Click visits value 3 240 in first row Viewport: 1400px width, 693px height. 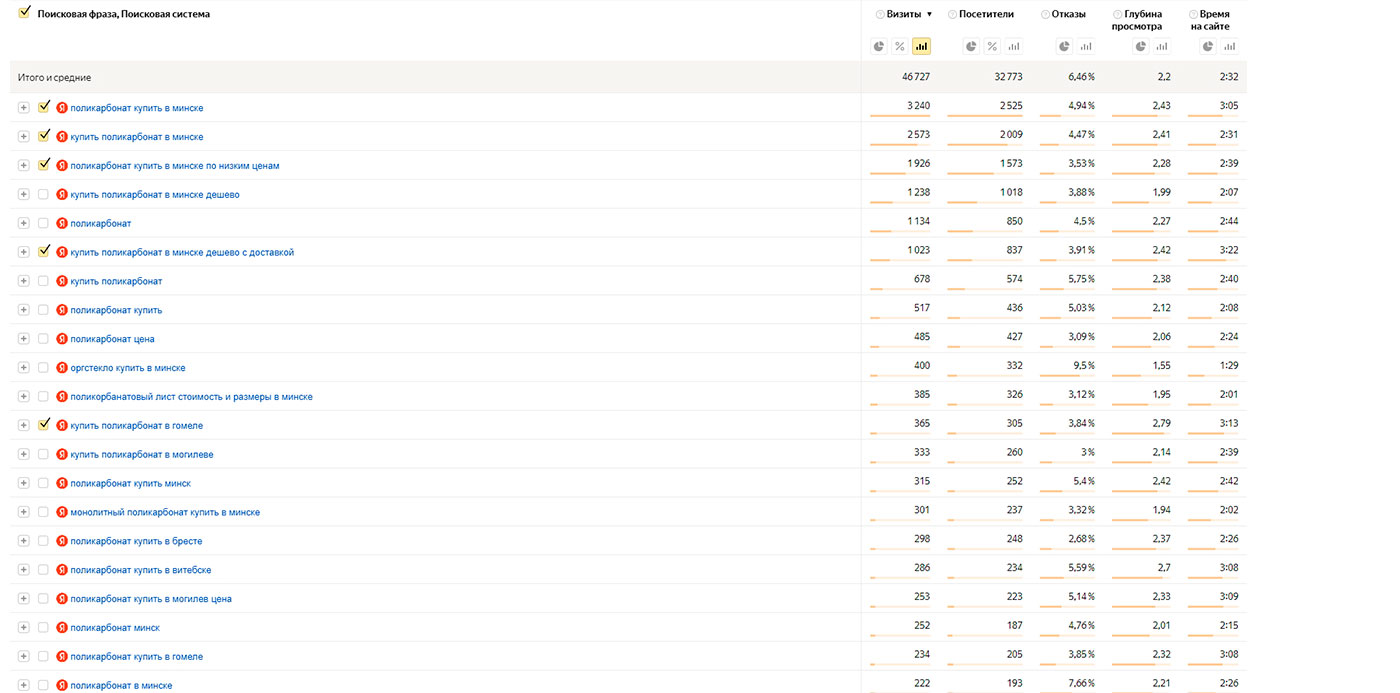pyautogui.click(x=918, y=106)
